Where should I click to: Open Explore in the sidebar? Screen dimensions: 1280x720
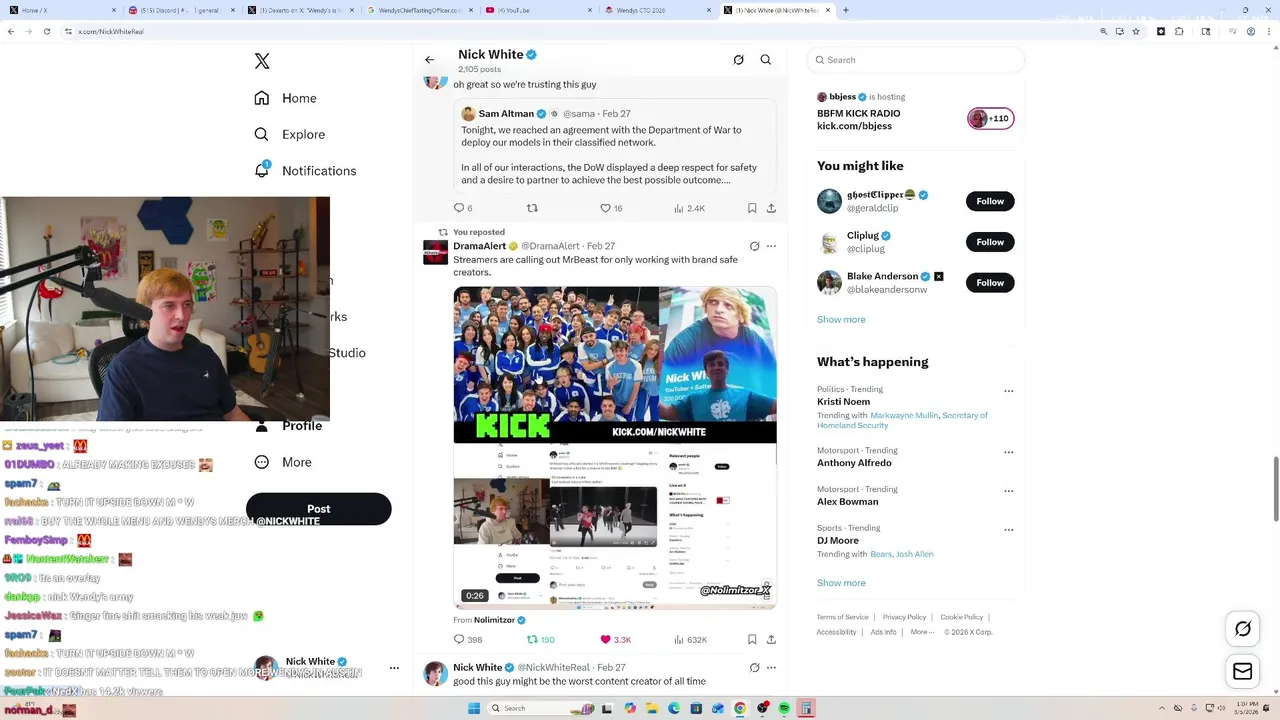point(289,134)
